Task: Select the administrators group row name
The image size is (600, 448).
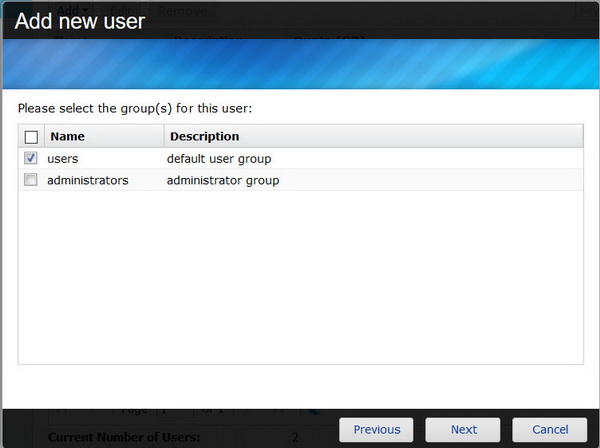Action: point(87,181)
